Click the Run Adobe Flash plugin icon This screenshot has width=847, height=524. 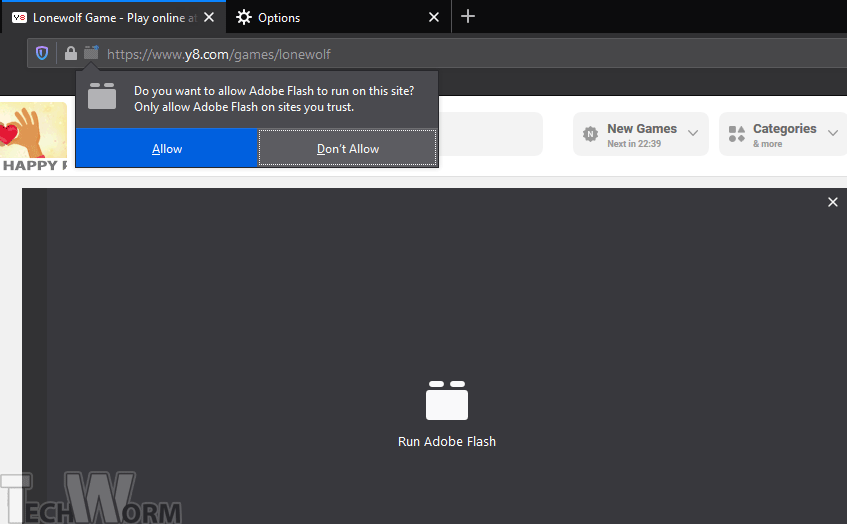tap(447, 400)
